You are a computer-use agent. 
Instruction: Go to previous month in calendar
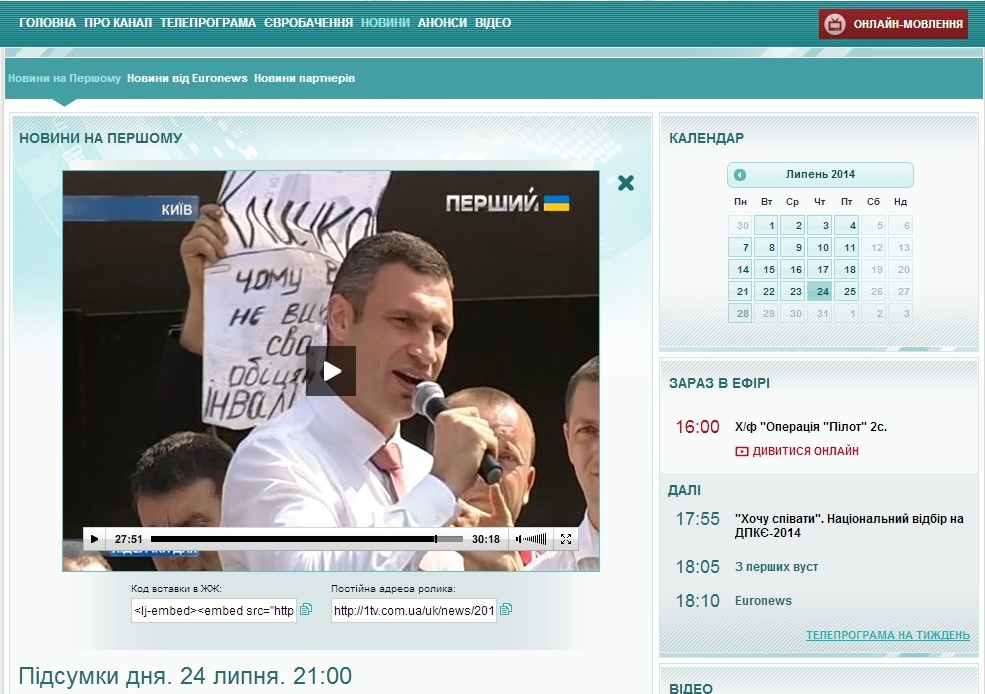tap(740, 175)
